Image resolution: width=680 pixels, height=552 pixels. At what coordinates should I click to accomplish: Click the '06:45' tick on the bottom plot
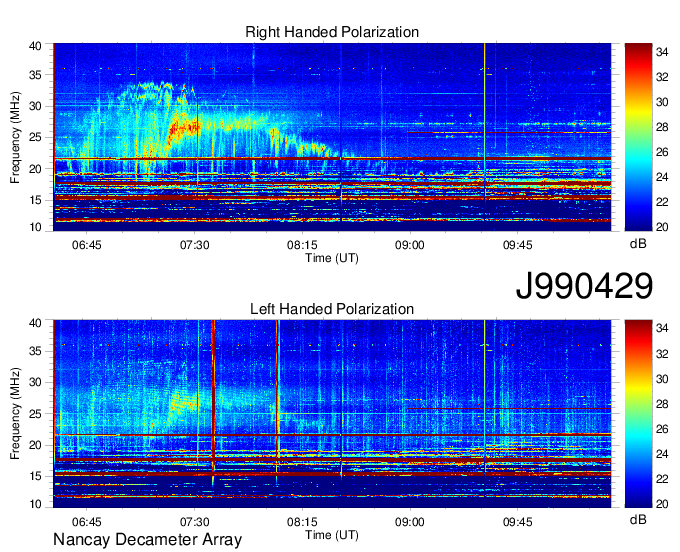[86, 522]
